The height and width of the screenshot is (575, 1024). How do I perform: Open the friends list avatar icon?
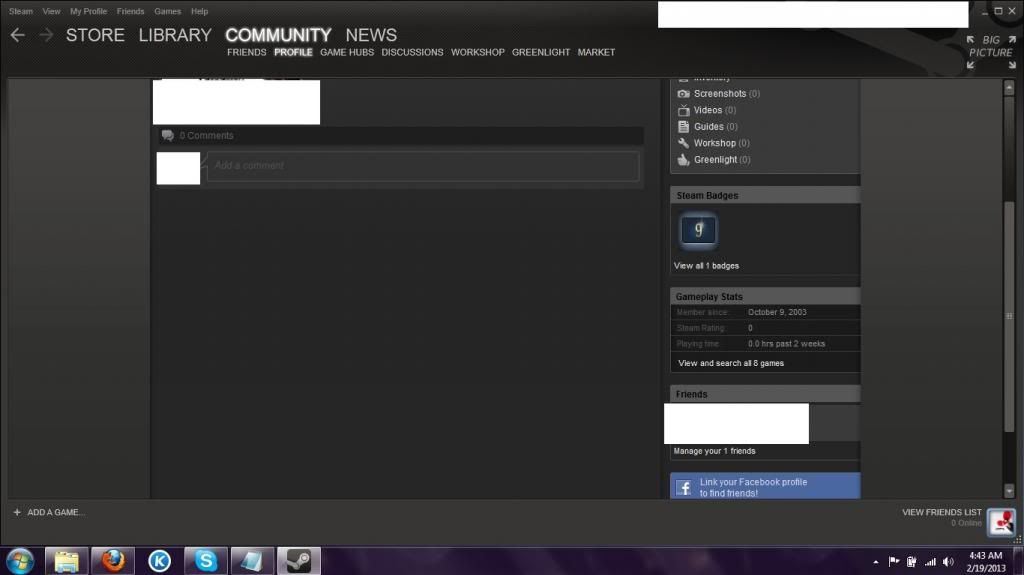coord(1001,521)
